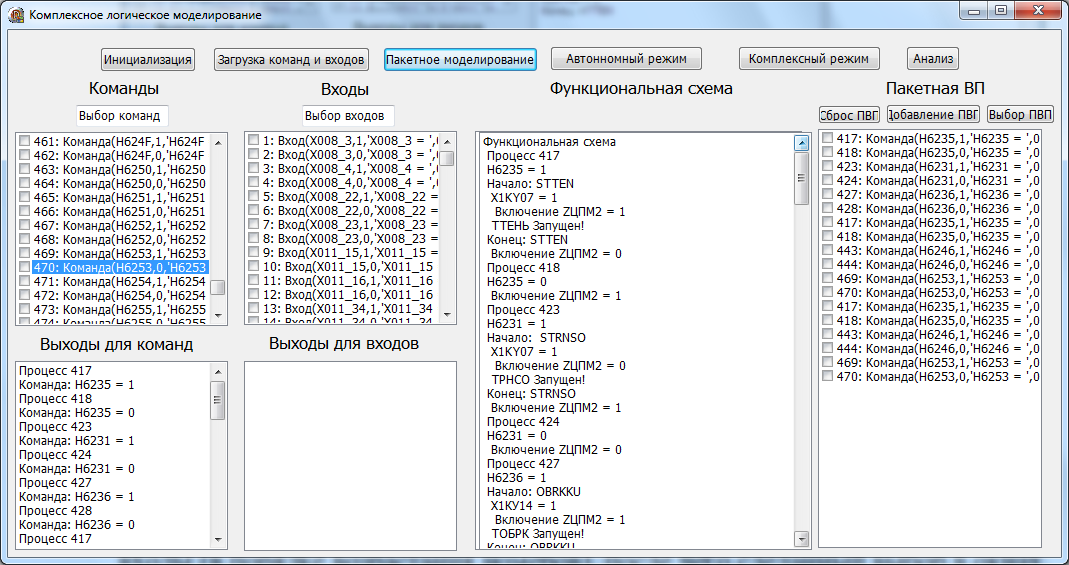Viewport: 1069px width, 565px height.
Task: Click up arrow of Функциональная схема scrollbar
Action: (x=802, y=143)
